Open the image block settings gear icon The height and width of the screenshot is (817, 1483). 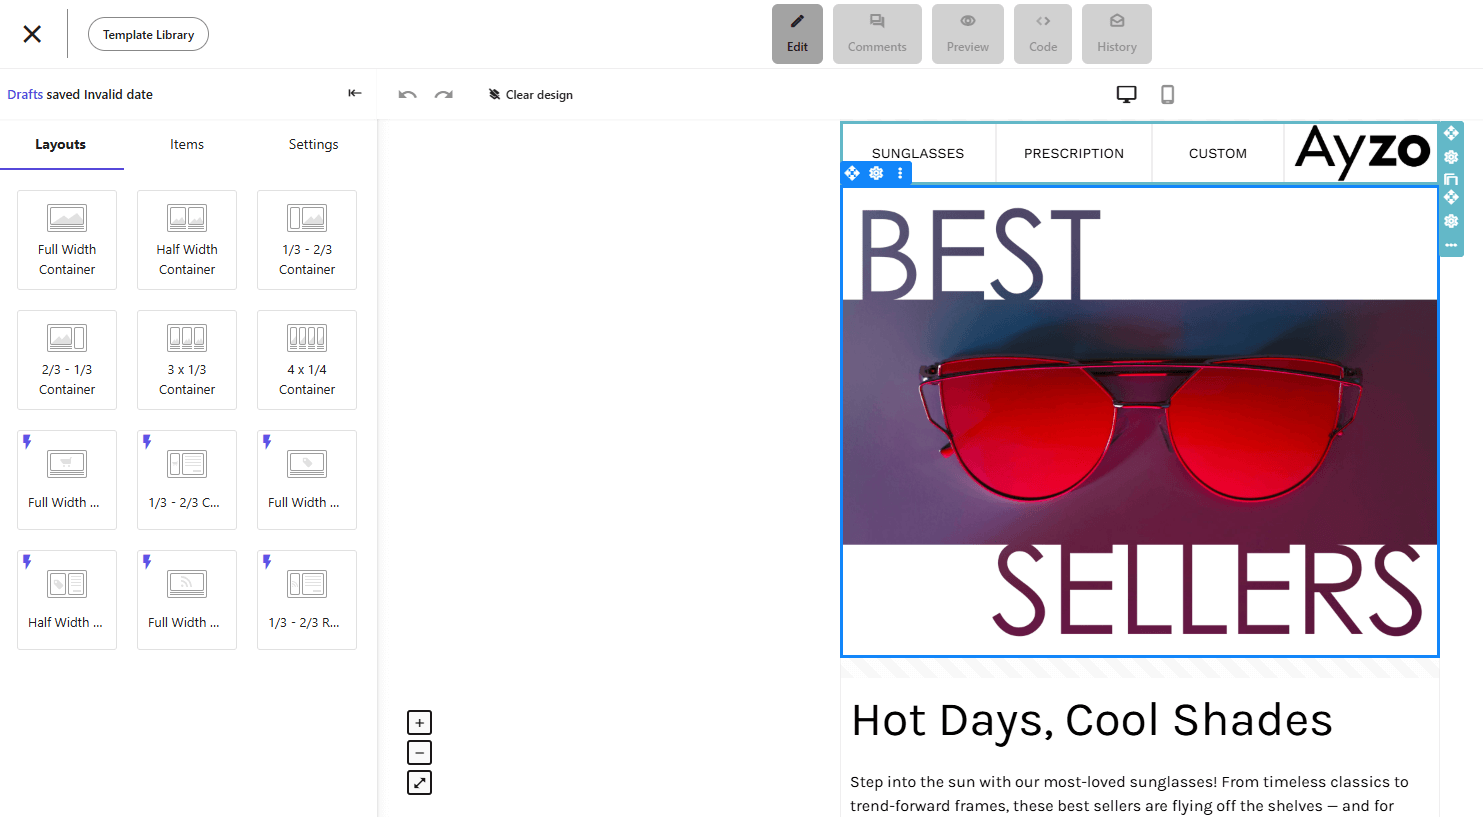(876, 173)
